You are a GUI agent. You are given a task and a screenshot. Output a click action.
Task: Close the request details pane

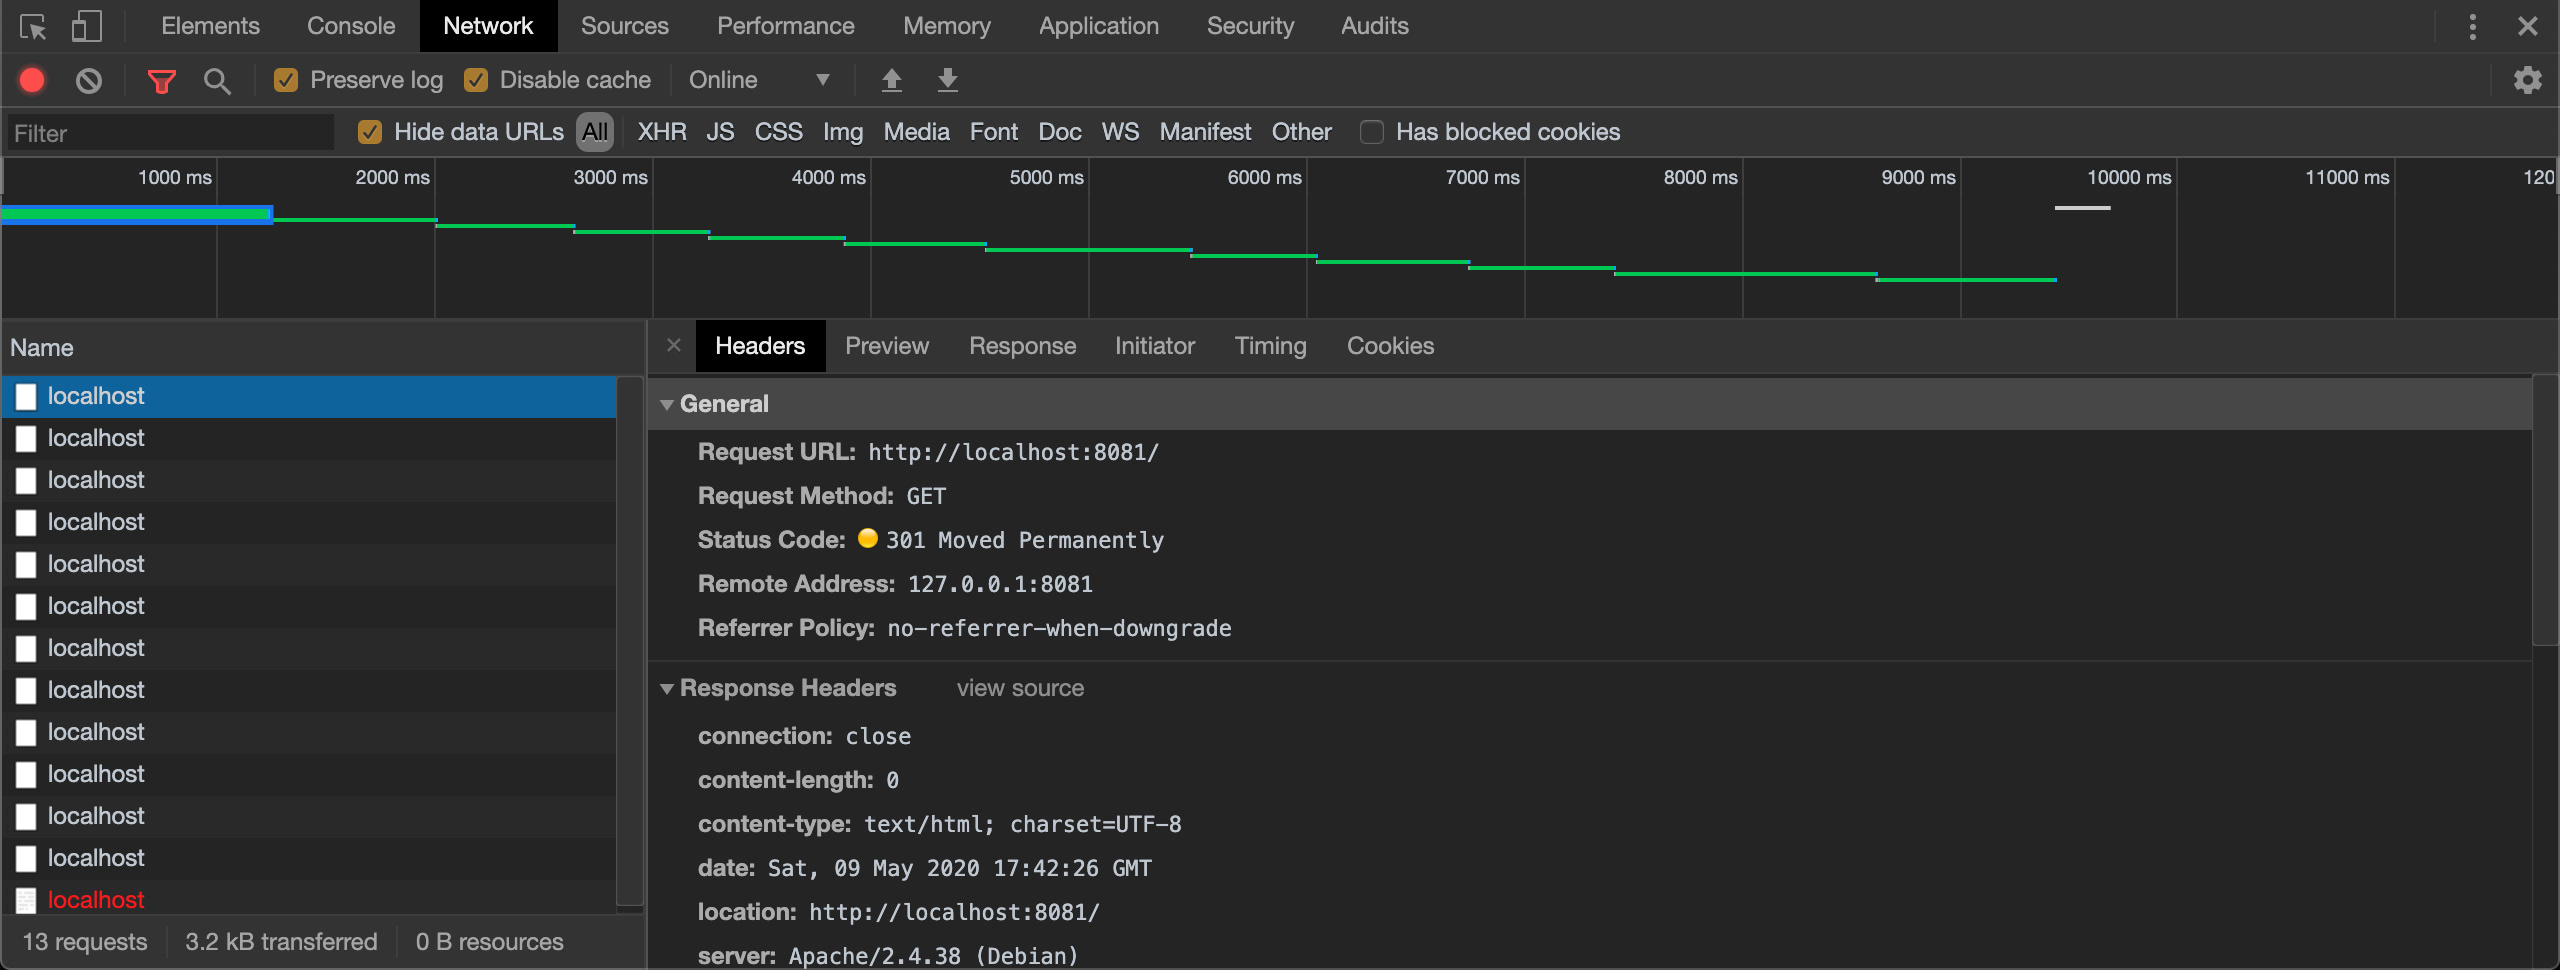(673, 345)
